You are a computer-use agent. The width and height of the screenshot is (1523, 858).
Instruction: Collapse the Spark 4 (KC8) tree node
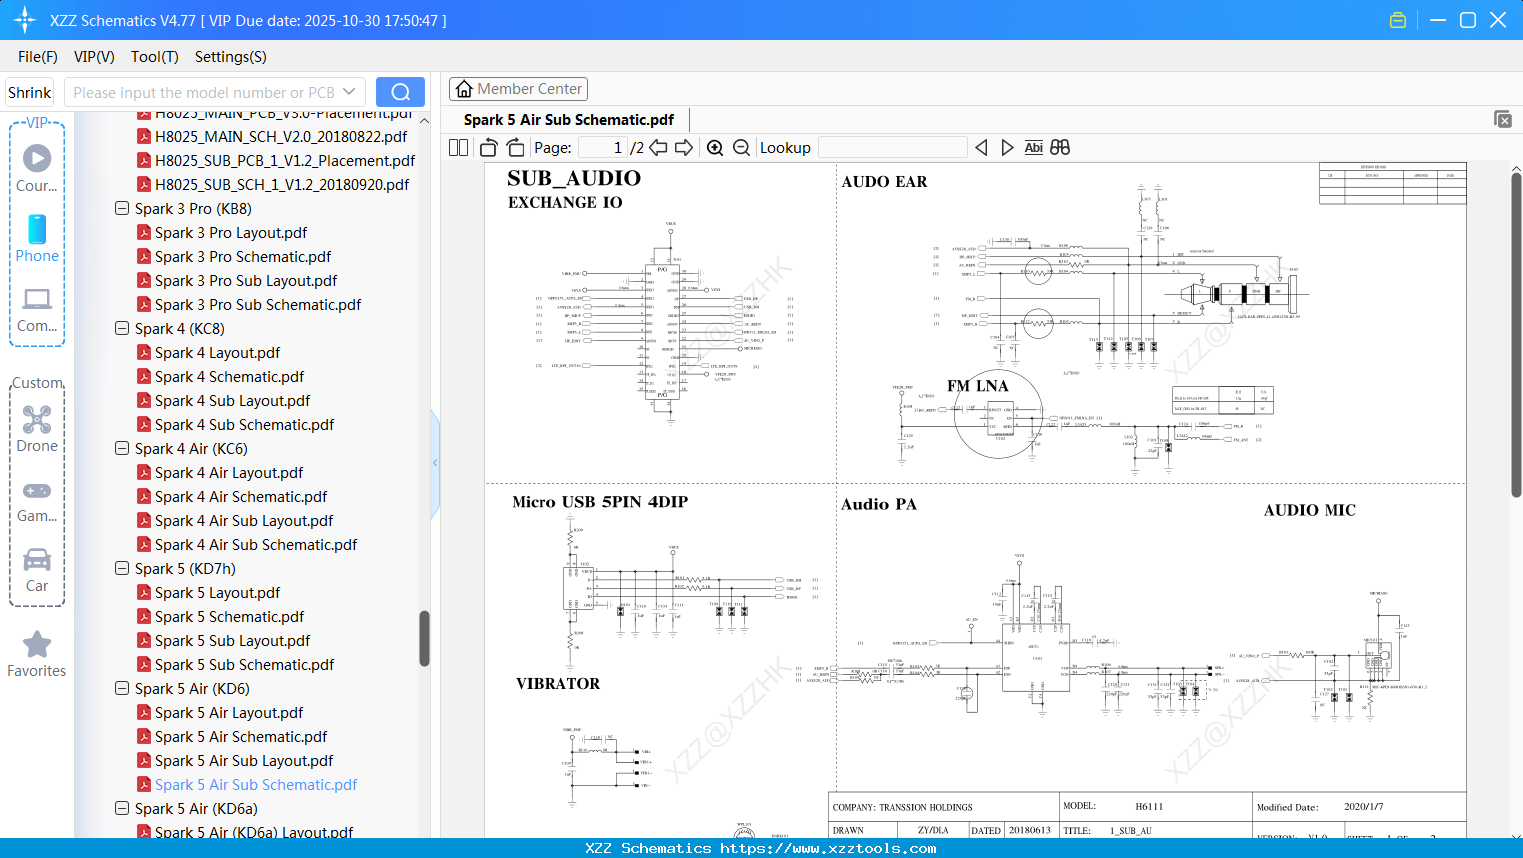point(121,328)
